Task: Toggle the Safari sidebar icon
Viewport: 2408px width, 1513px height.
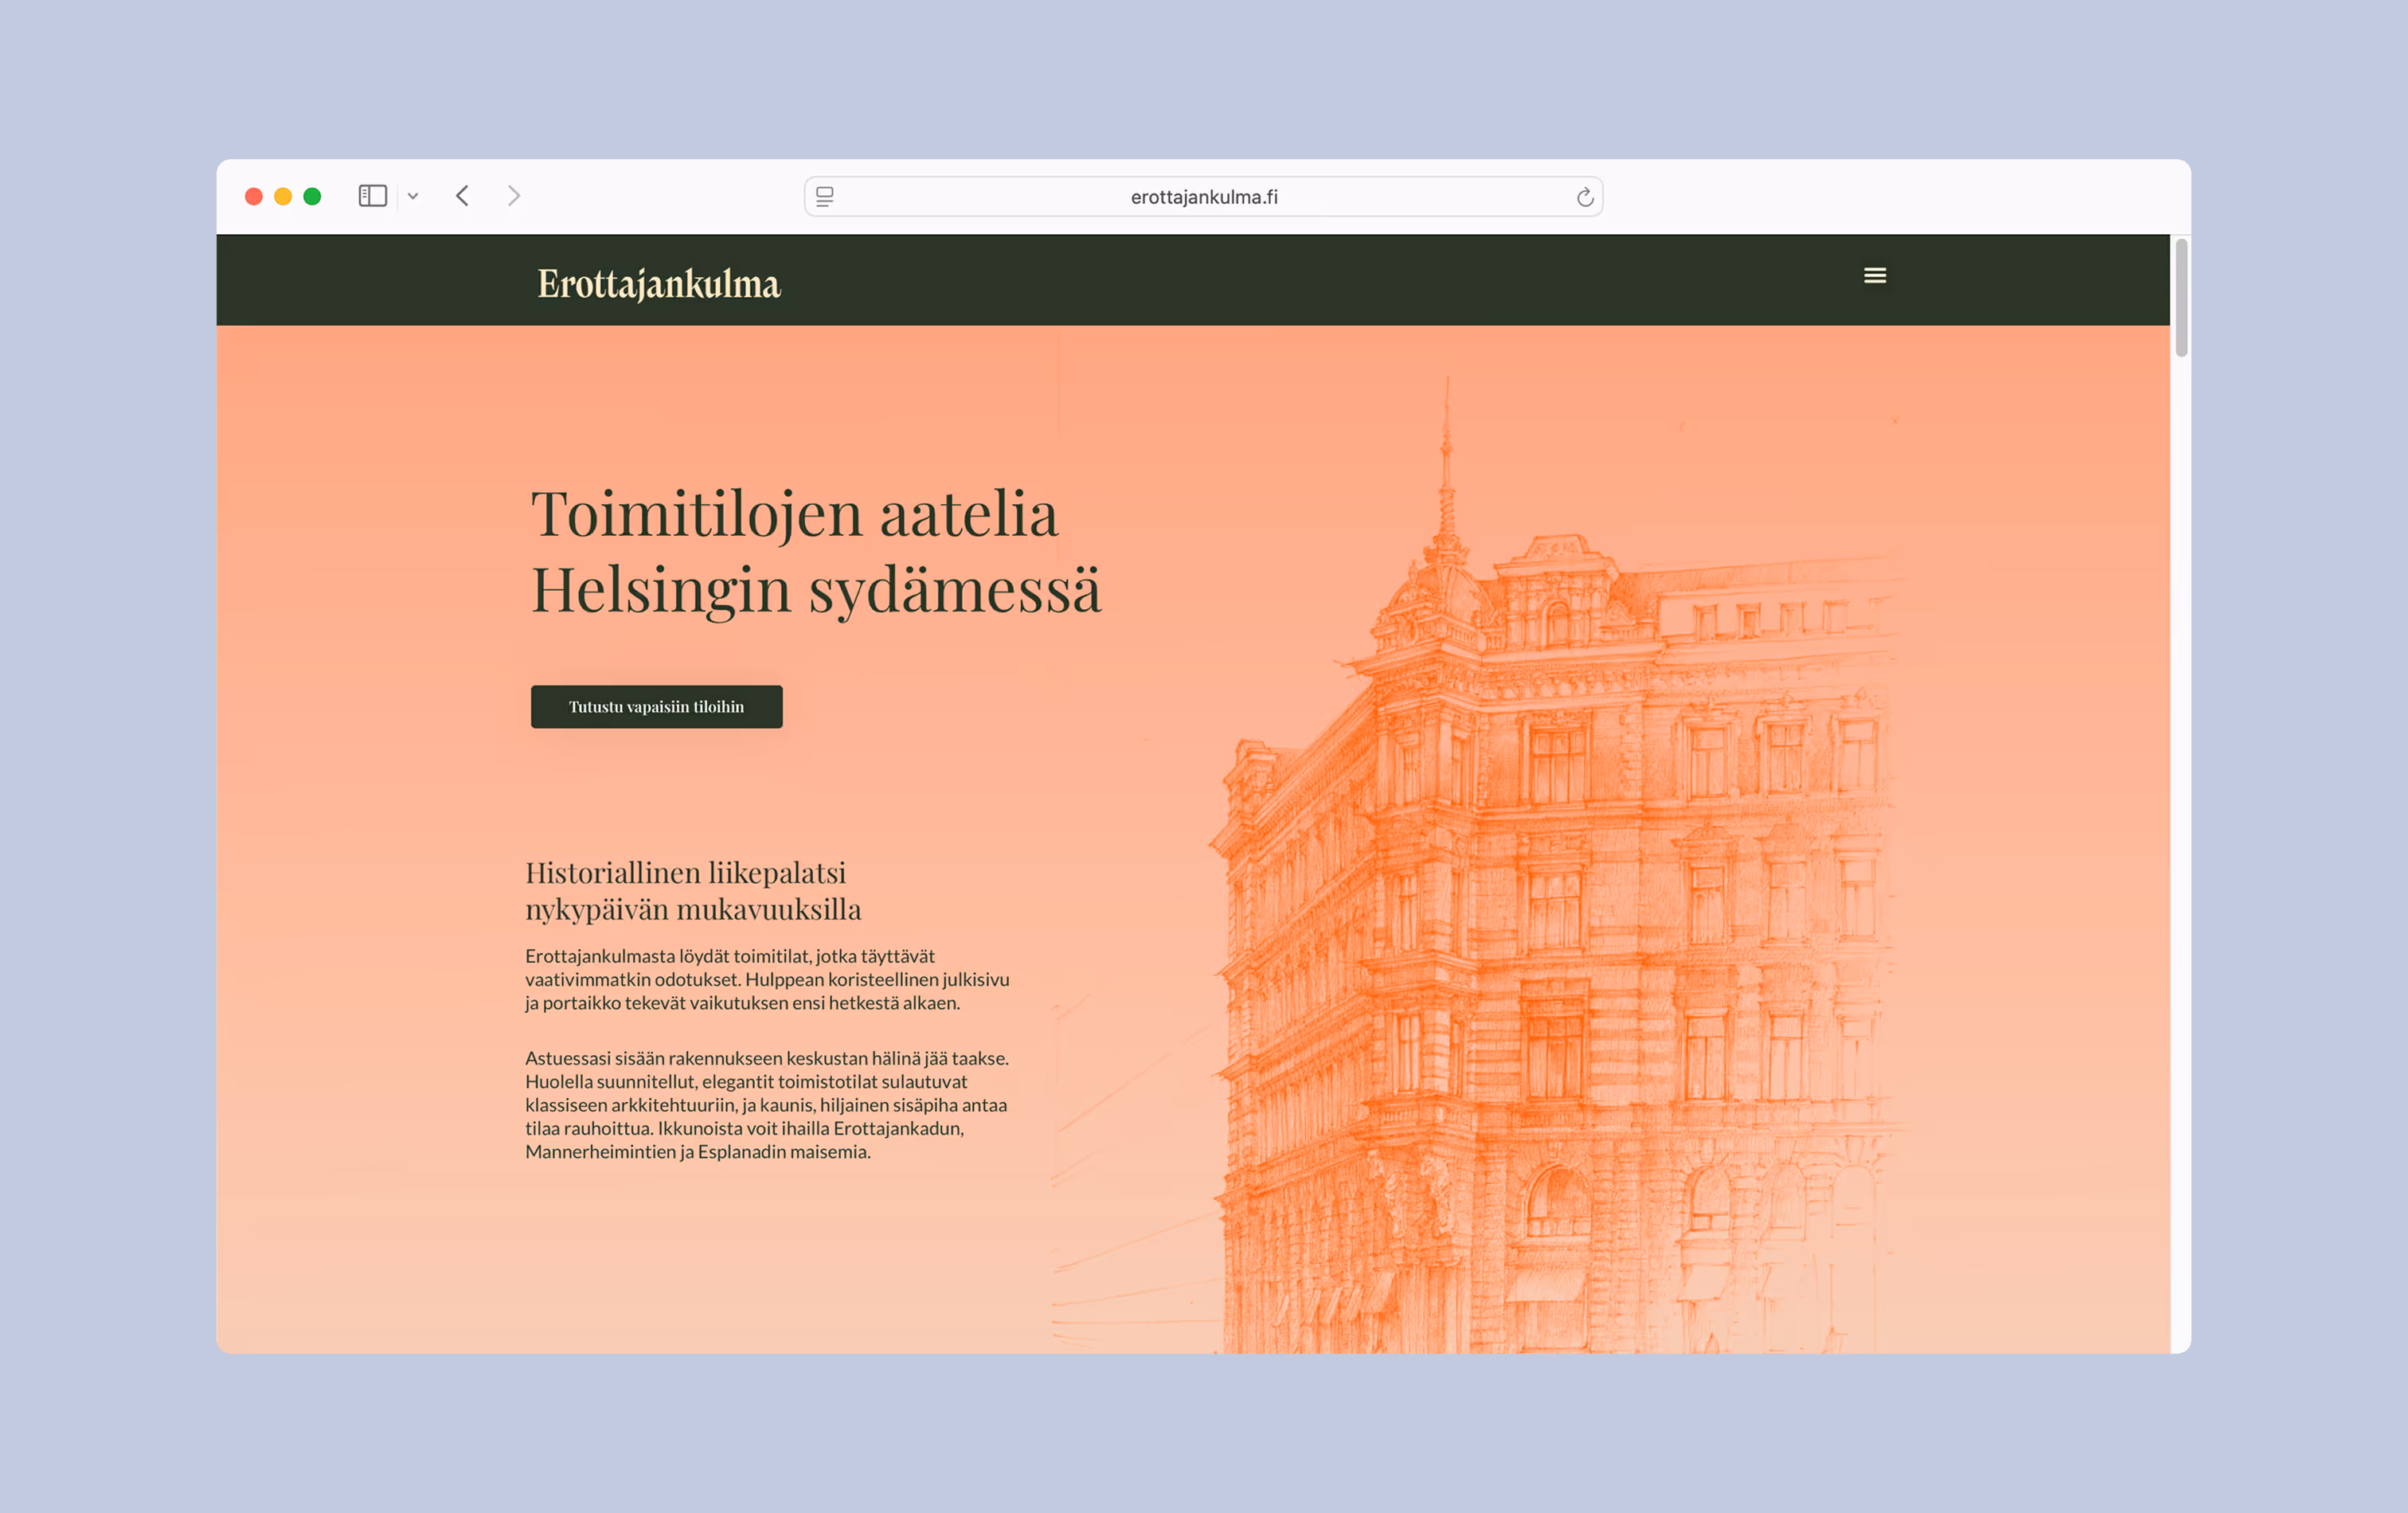Action: (x=372, y=196)
